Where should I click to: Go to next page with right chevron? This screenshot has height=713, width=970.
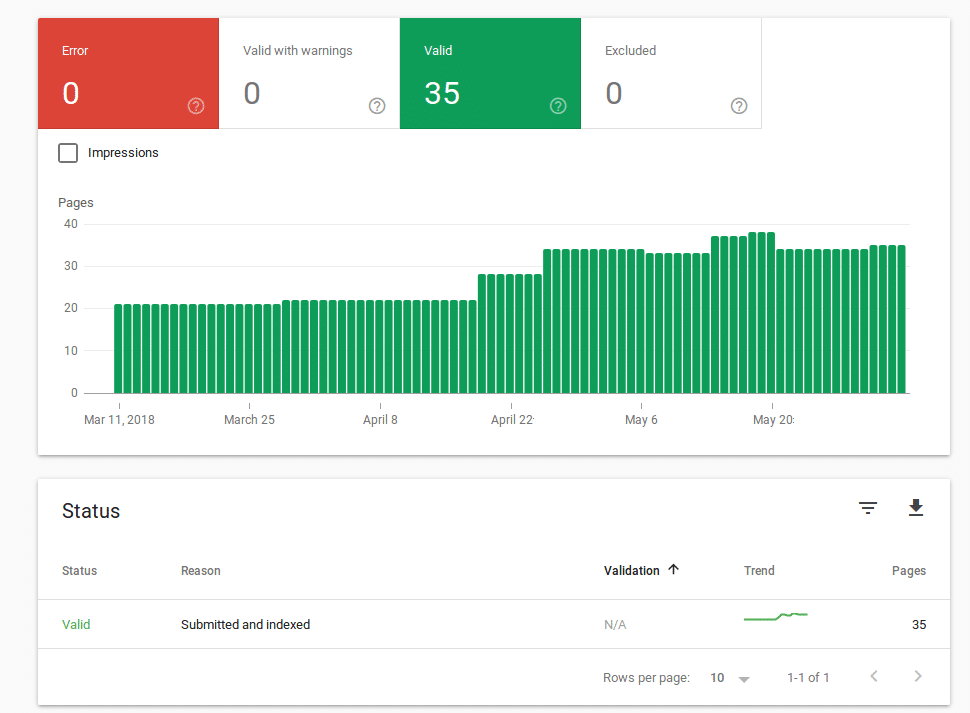coord(918,677)
